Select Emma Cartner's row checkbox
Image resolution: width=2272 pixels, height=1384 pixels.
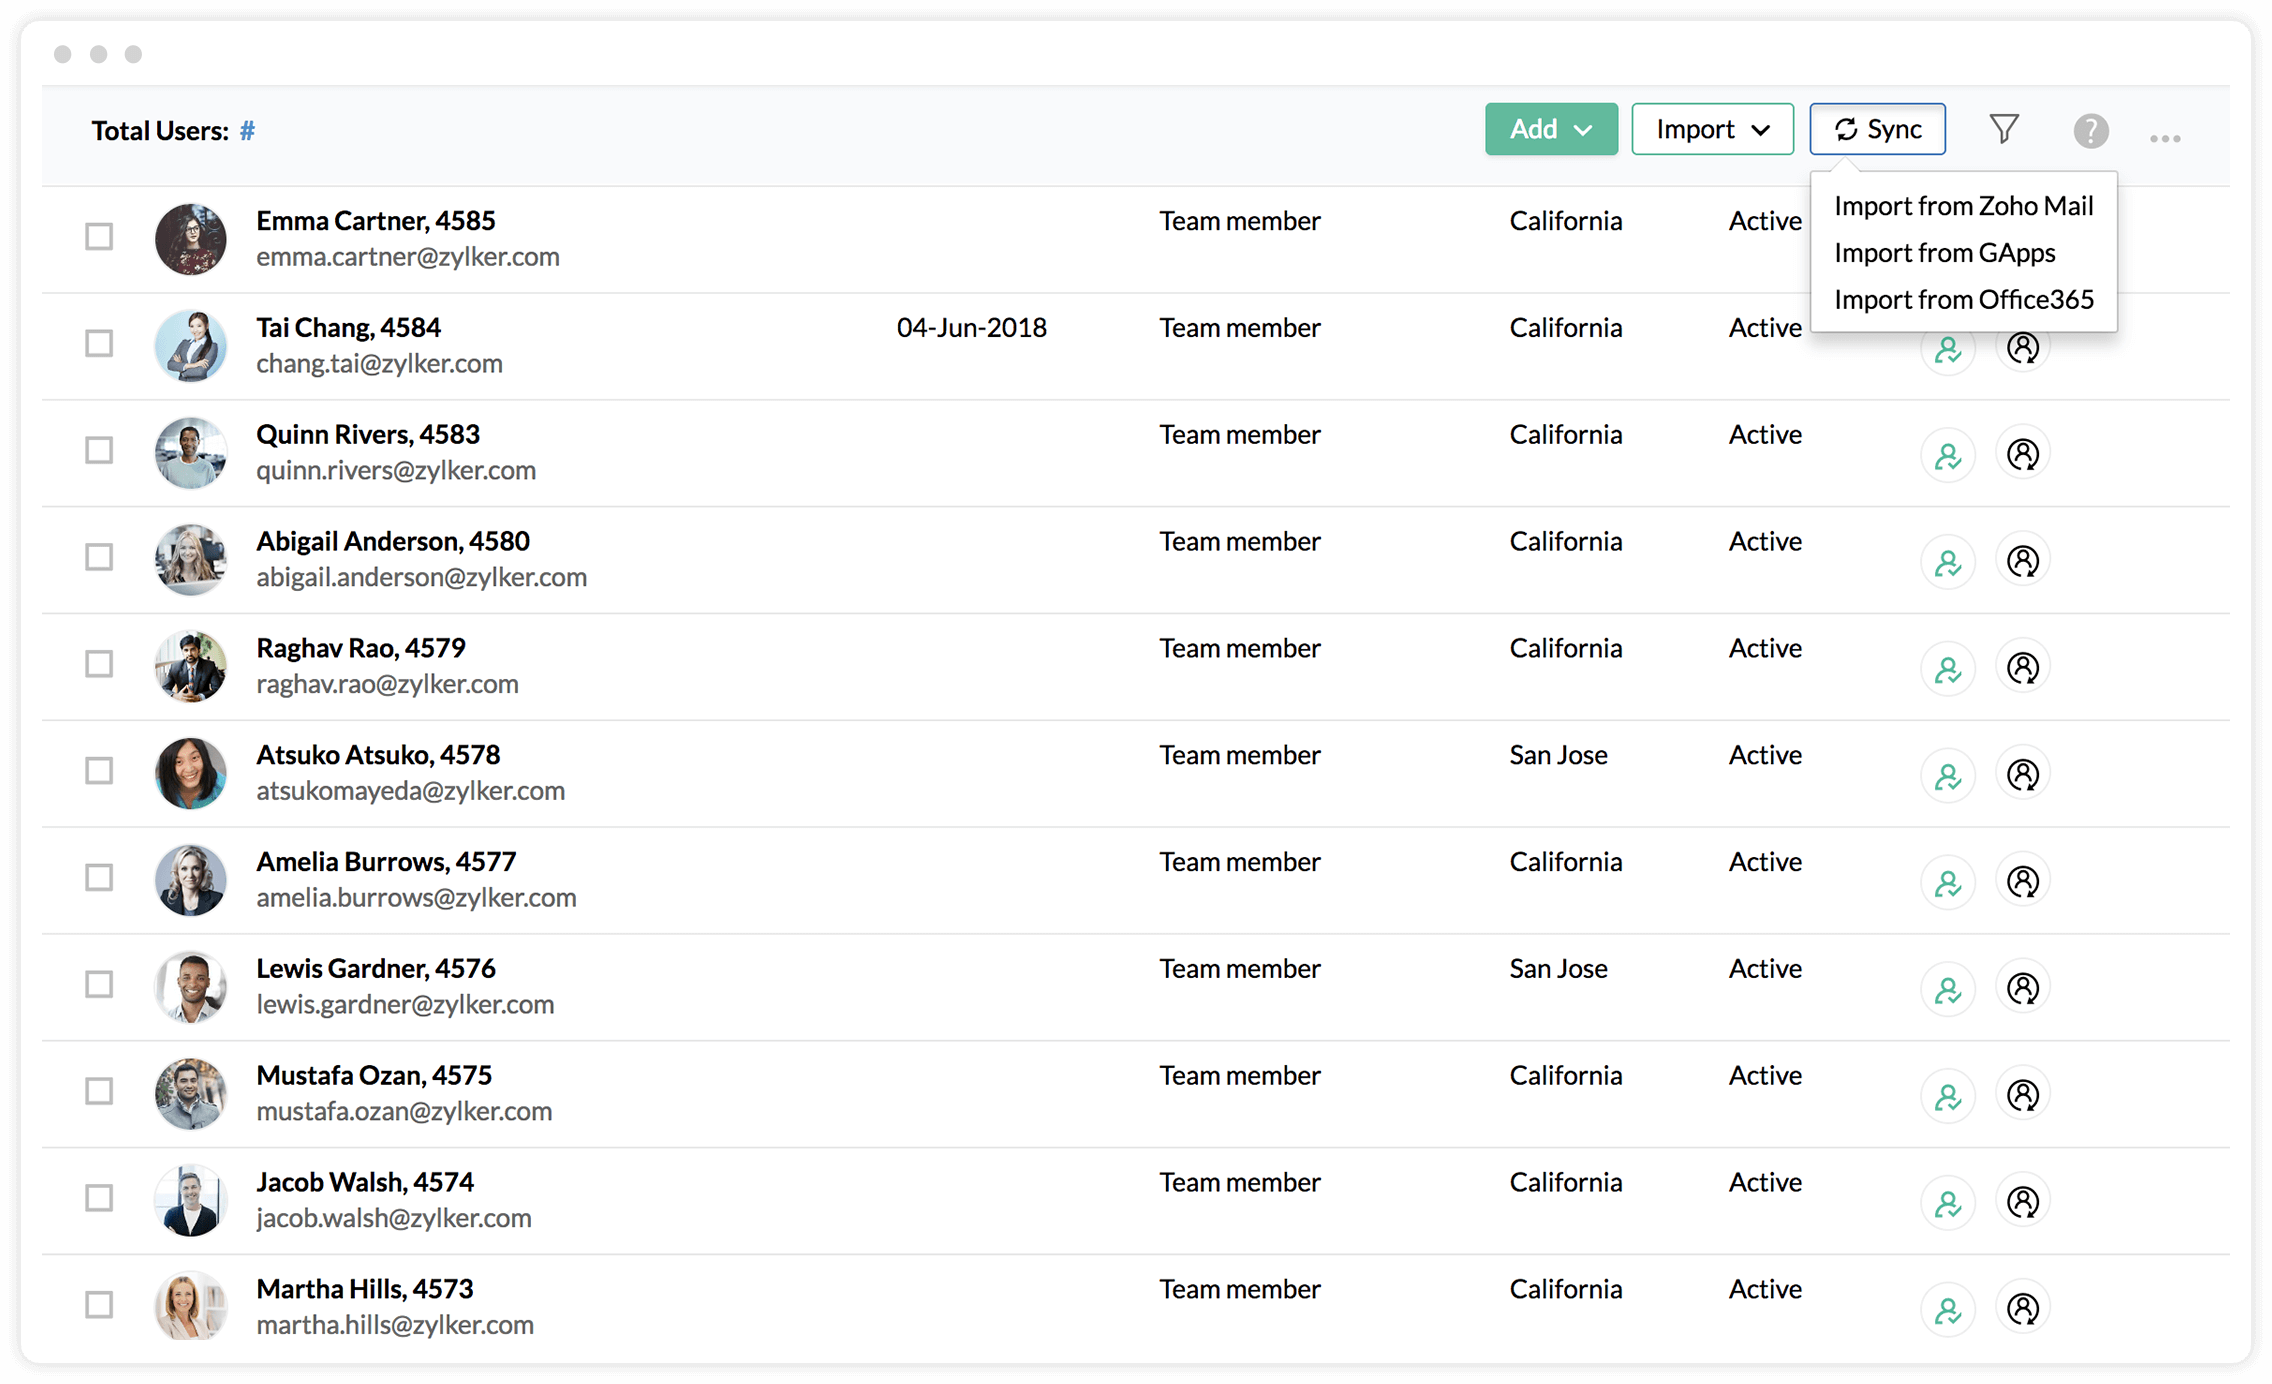[x=99, y=237]
